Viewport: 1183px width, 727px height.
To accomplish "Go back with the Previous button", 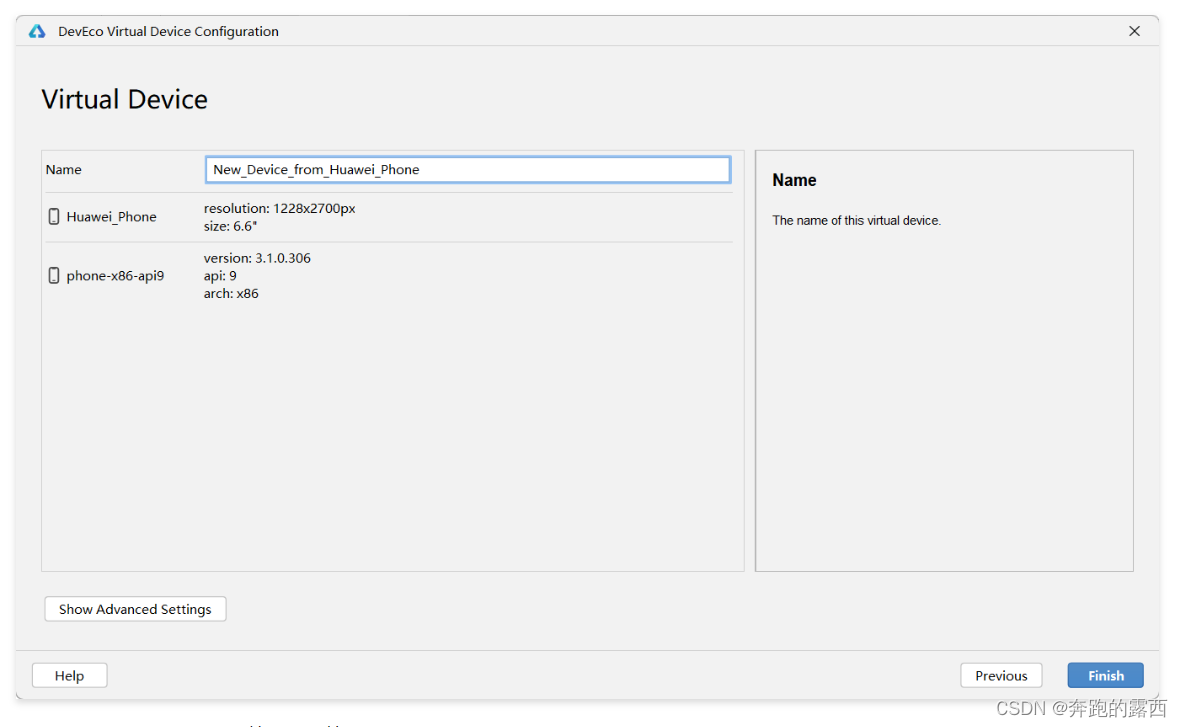I will 1000,675.
